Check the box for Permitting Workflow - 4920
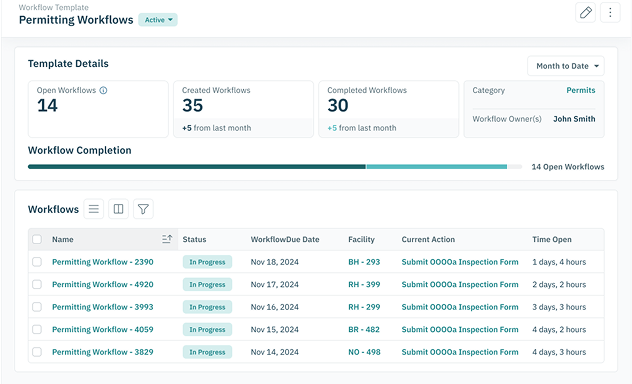This screenshot has height=384, width=632. [37, 284]
